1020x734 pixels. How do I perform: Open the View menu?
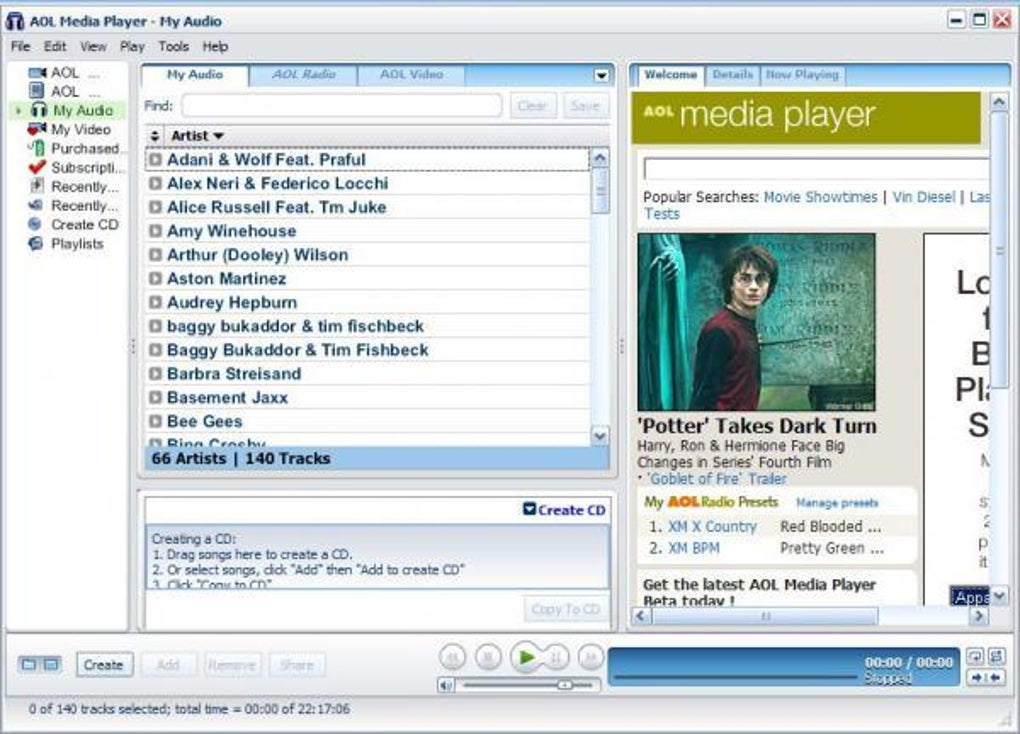click(93, 46)
